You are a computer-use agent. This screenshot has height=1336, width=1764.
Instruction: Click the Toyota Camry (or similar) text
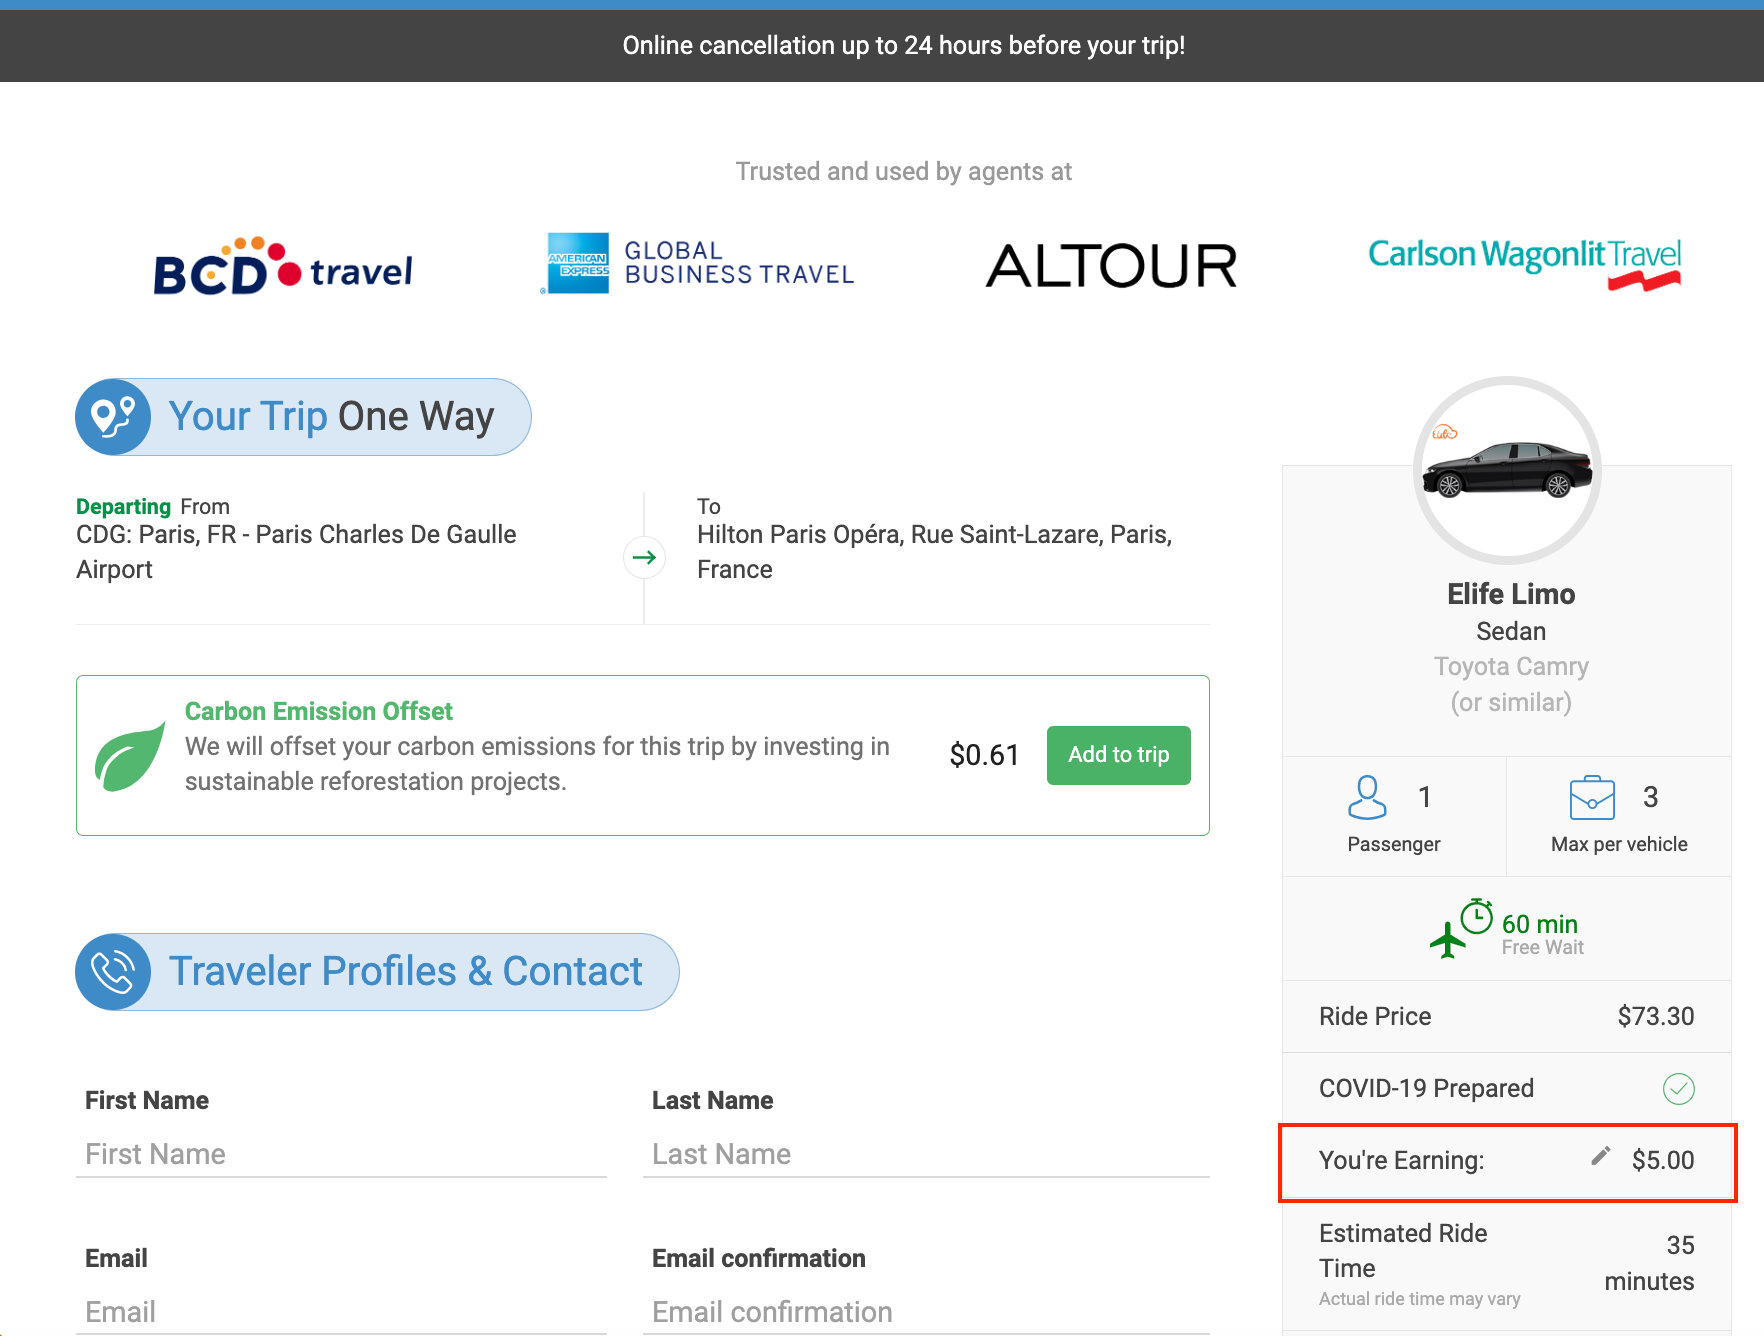tap(1511, 684)
